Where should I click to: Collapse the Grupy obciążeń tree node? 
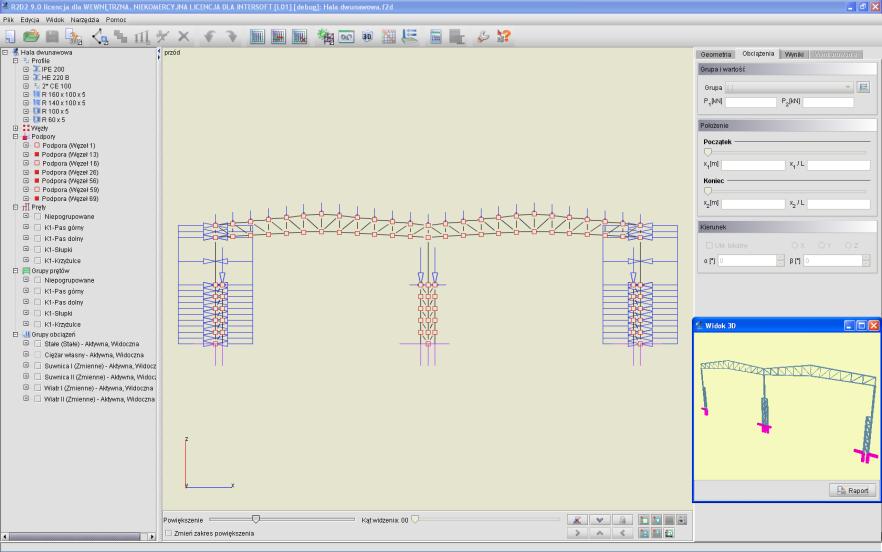coord(16,334)
